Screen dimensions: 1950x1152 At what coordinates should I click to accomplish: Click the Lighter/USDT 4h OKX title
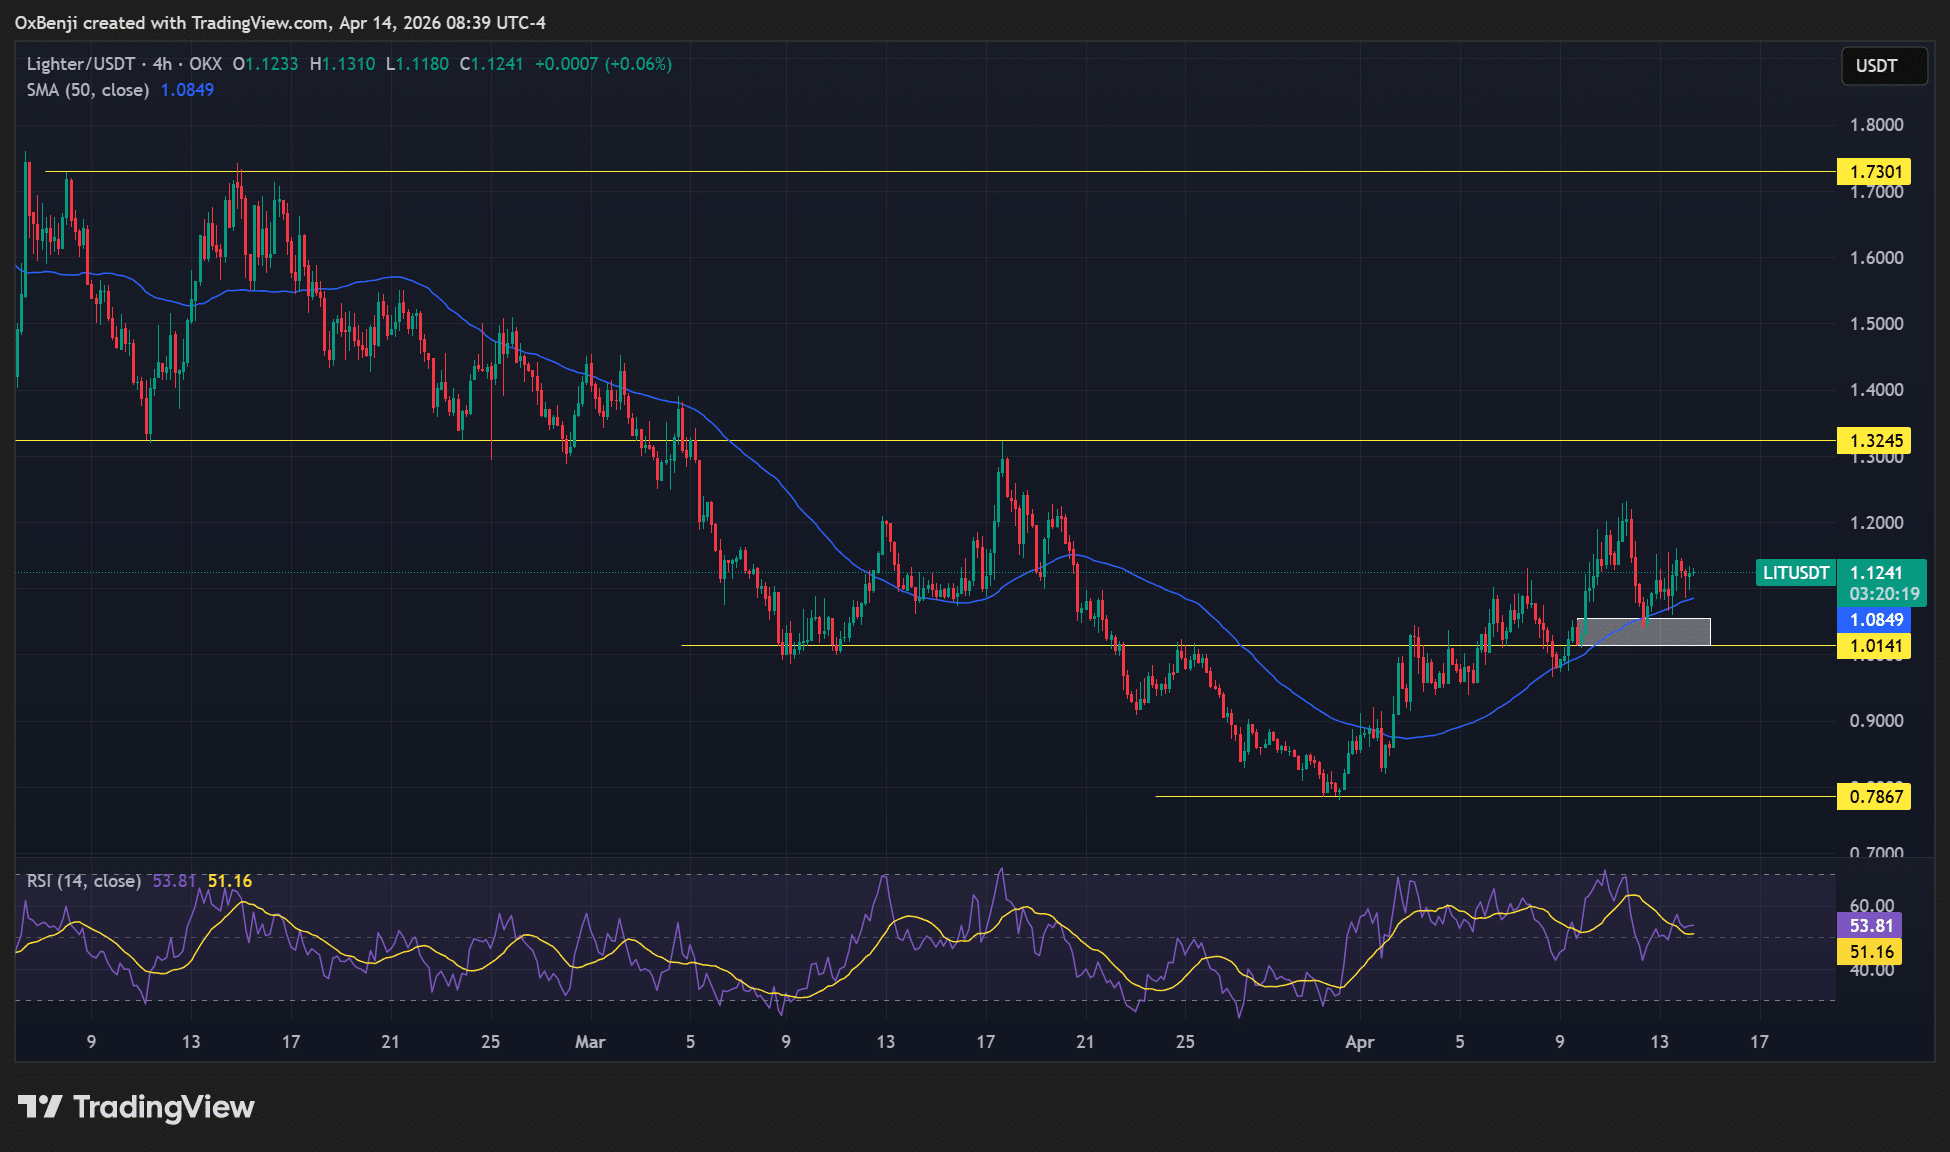tap(124, 64)
